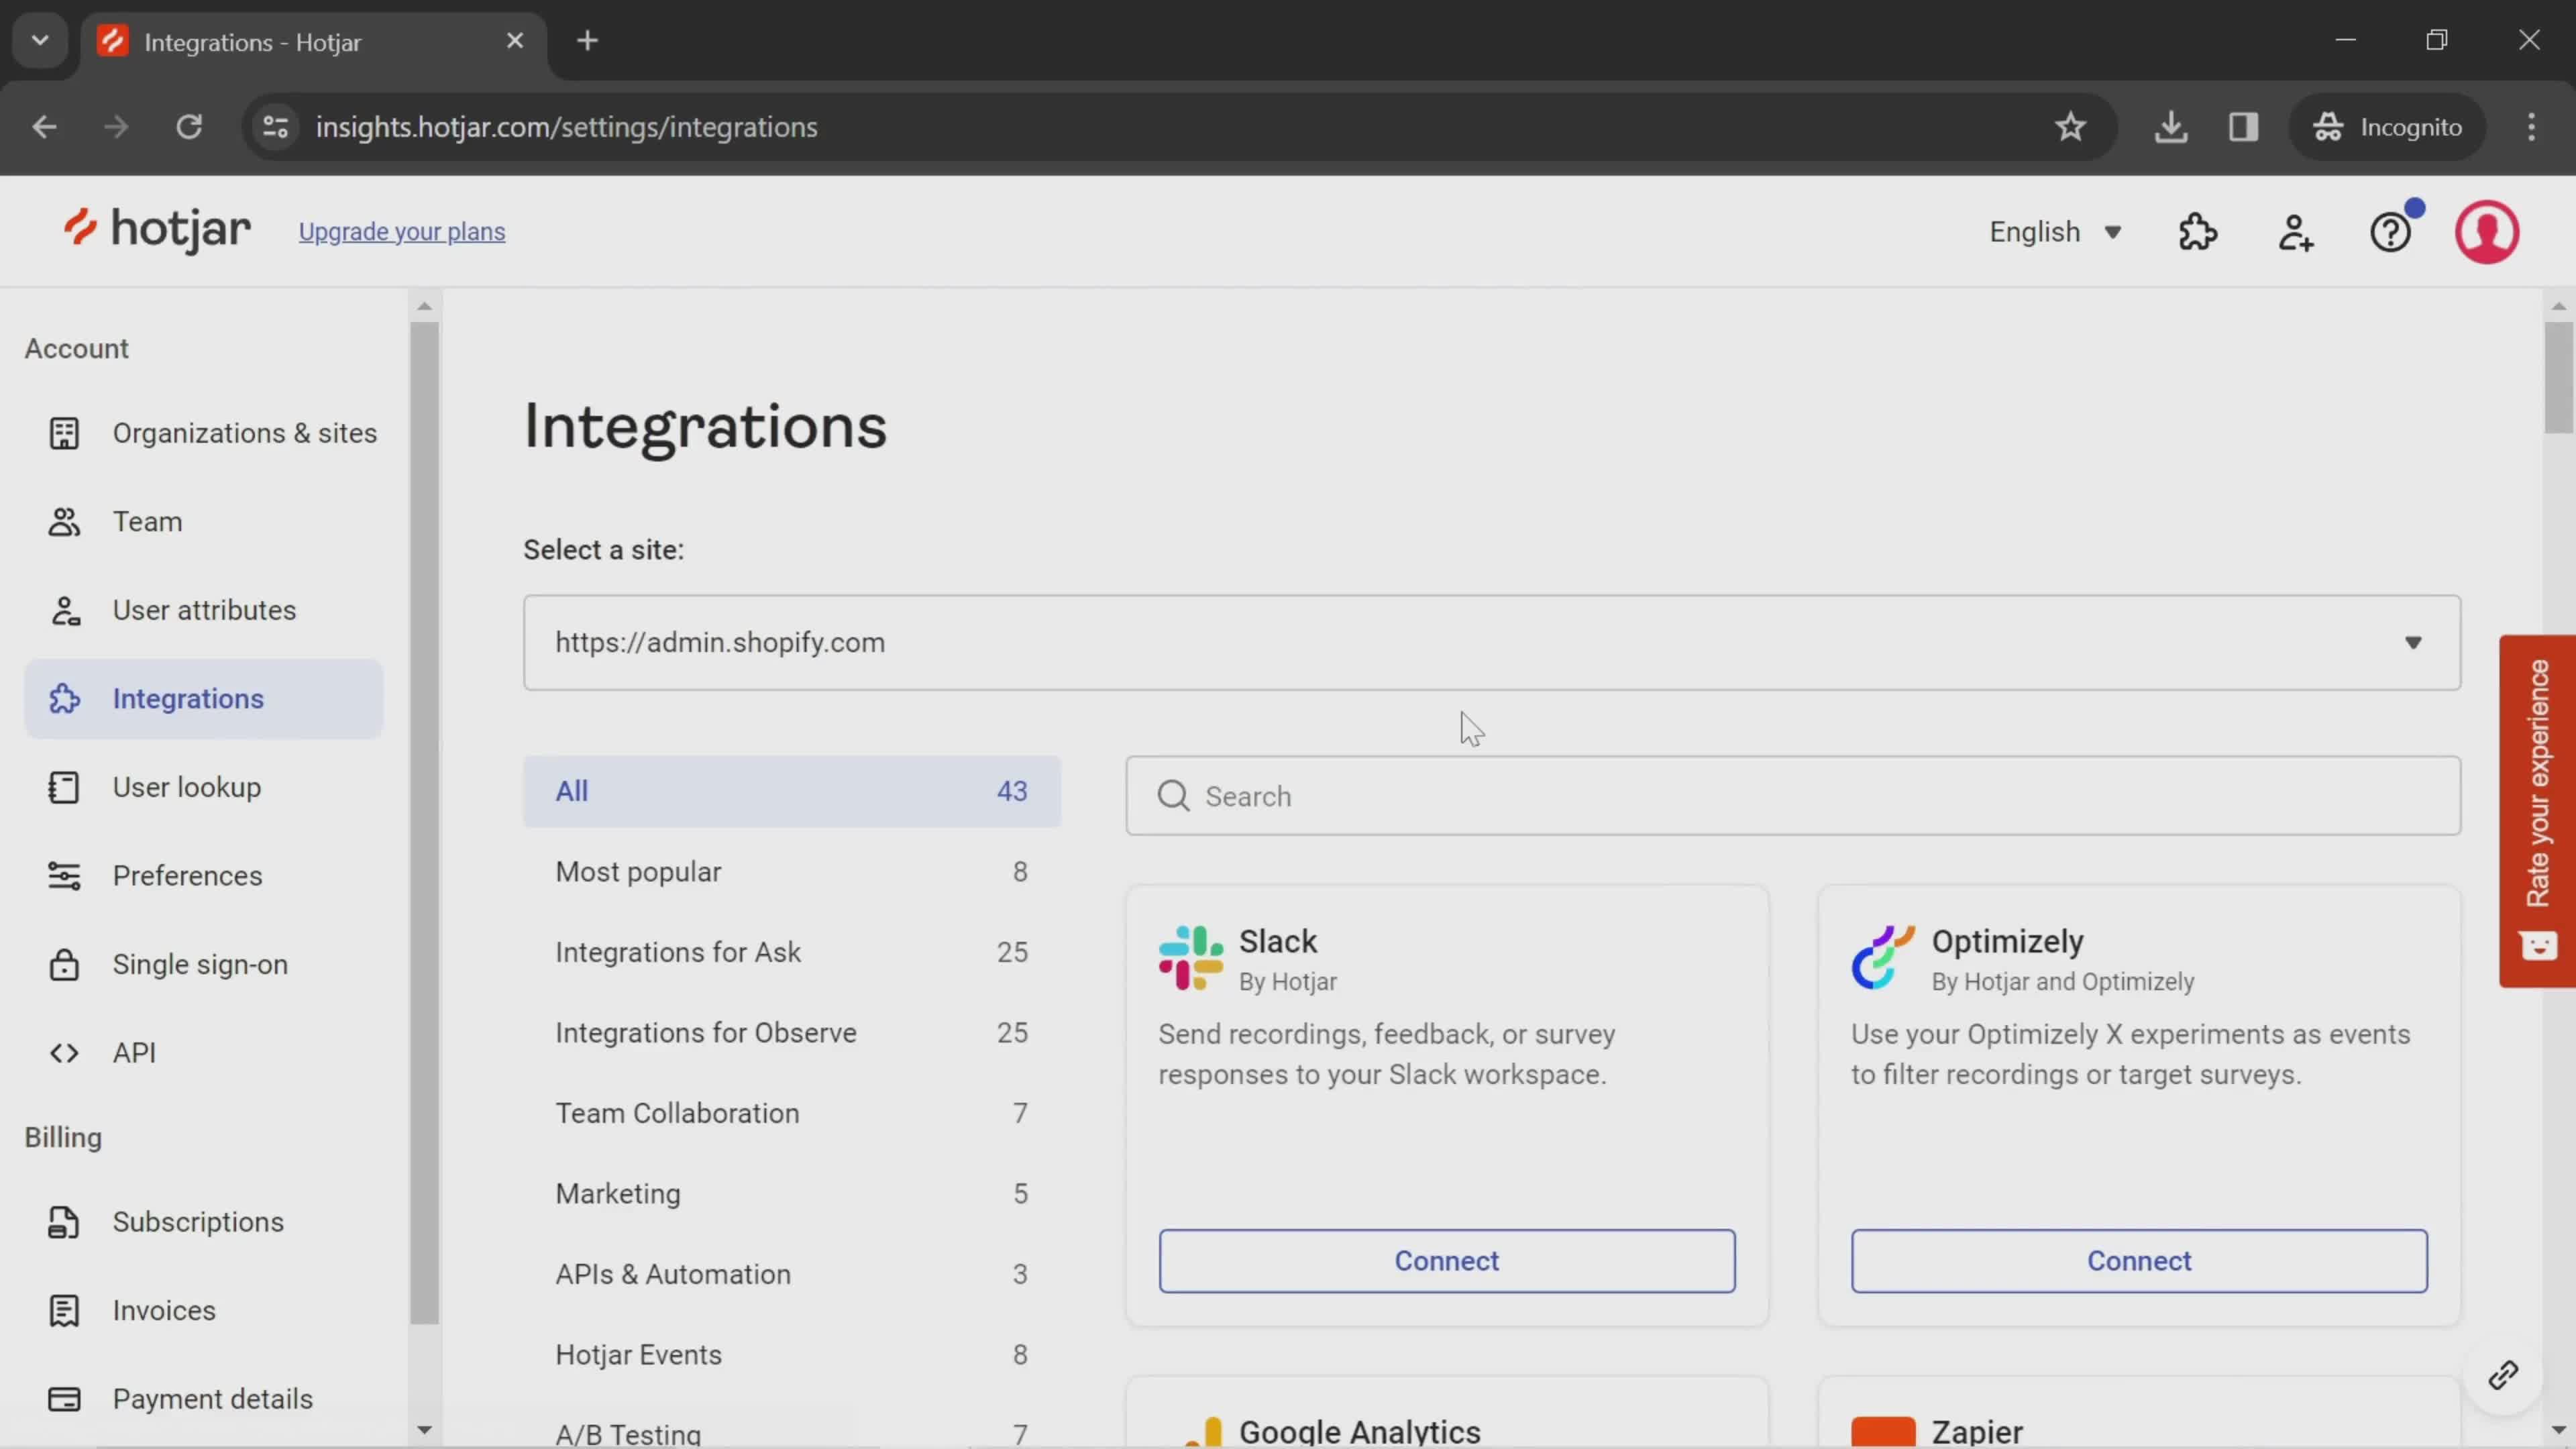Connect the Optimizely integration

coord(2139,1260)
